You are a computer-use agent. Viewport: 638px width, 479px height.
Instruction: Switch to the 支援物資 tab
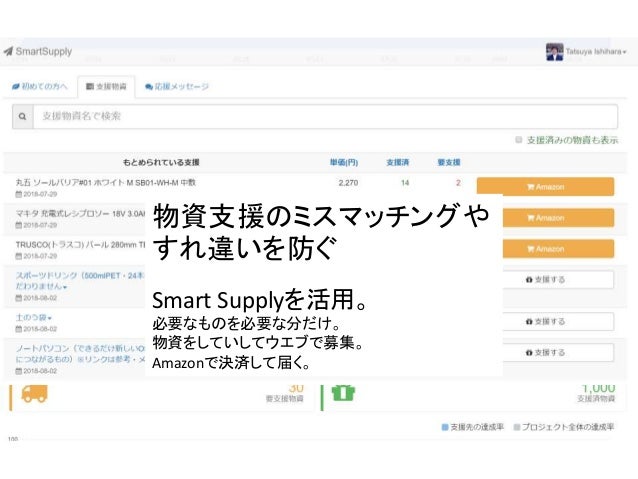coord(106,87)
